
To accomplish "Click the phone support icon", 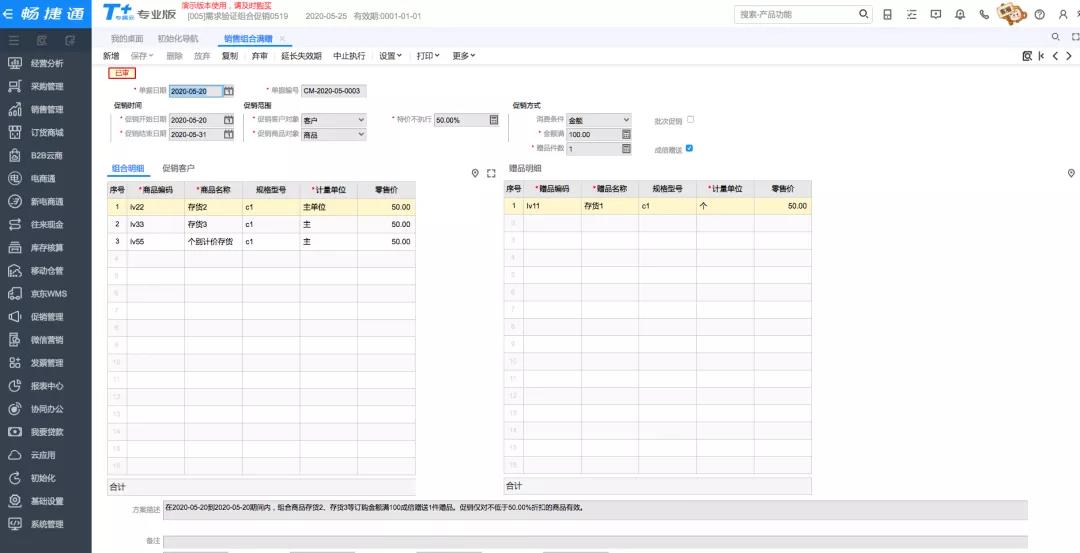I will pyautogui.click(x=985, y=14).
